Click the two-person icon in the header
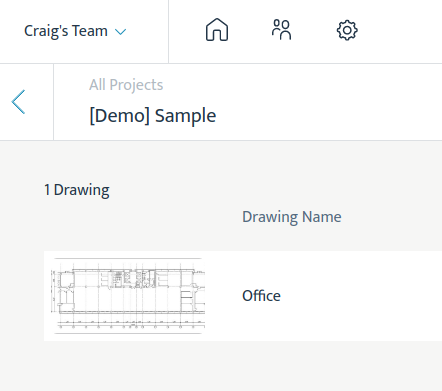The width and height of the screenshot is (442, 391). pyautogui.click(x=282, y=30)
